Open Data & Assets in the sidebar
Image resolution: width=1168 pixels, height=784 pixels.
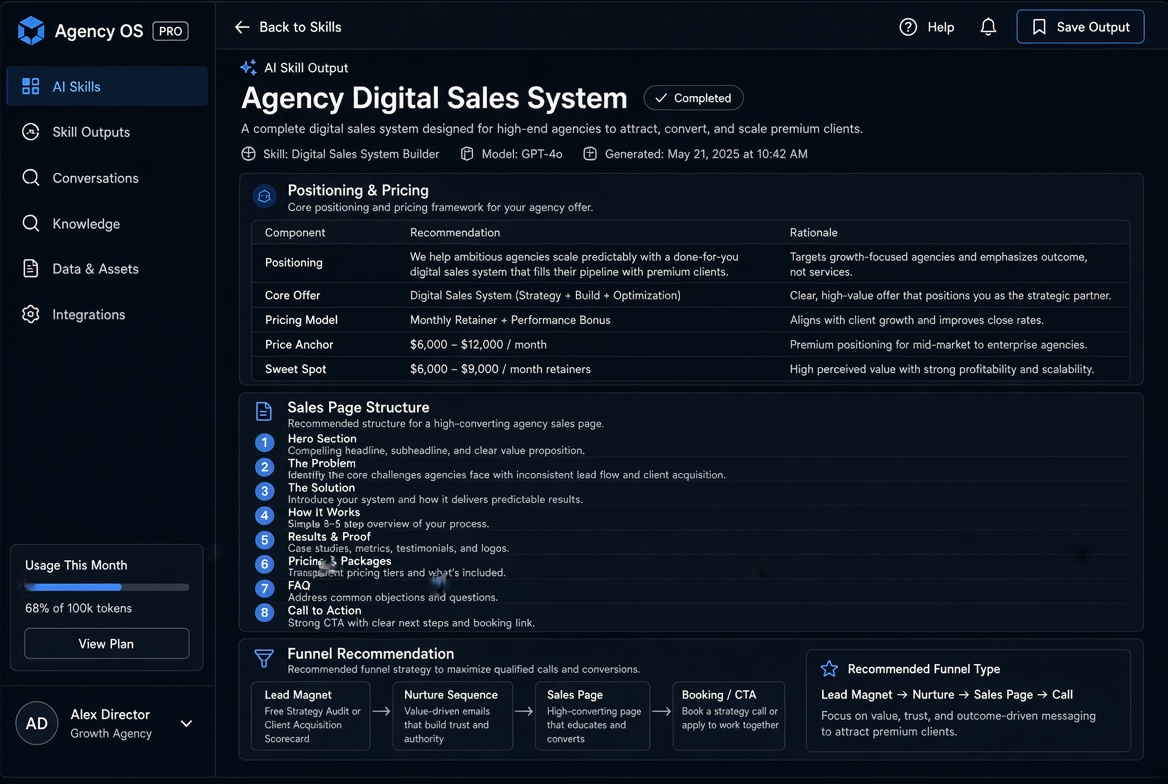pos(107,269)
